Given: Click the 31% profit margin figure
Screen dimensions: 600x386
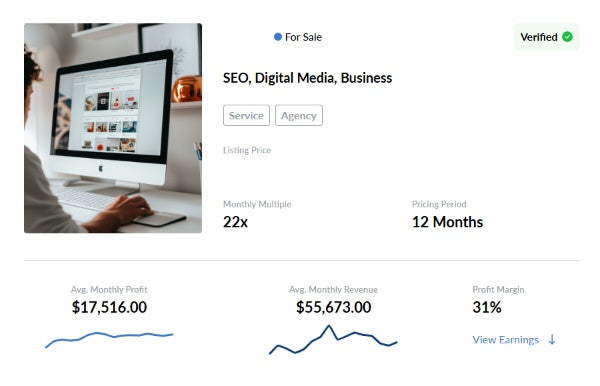Looking at the screenshot, I should pos(487,307).
